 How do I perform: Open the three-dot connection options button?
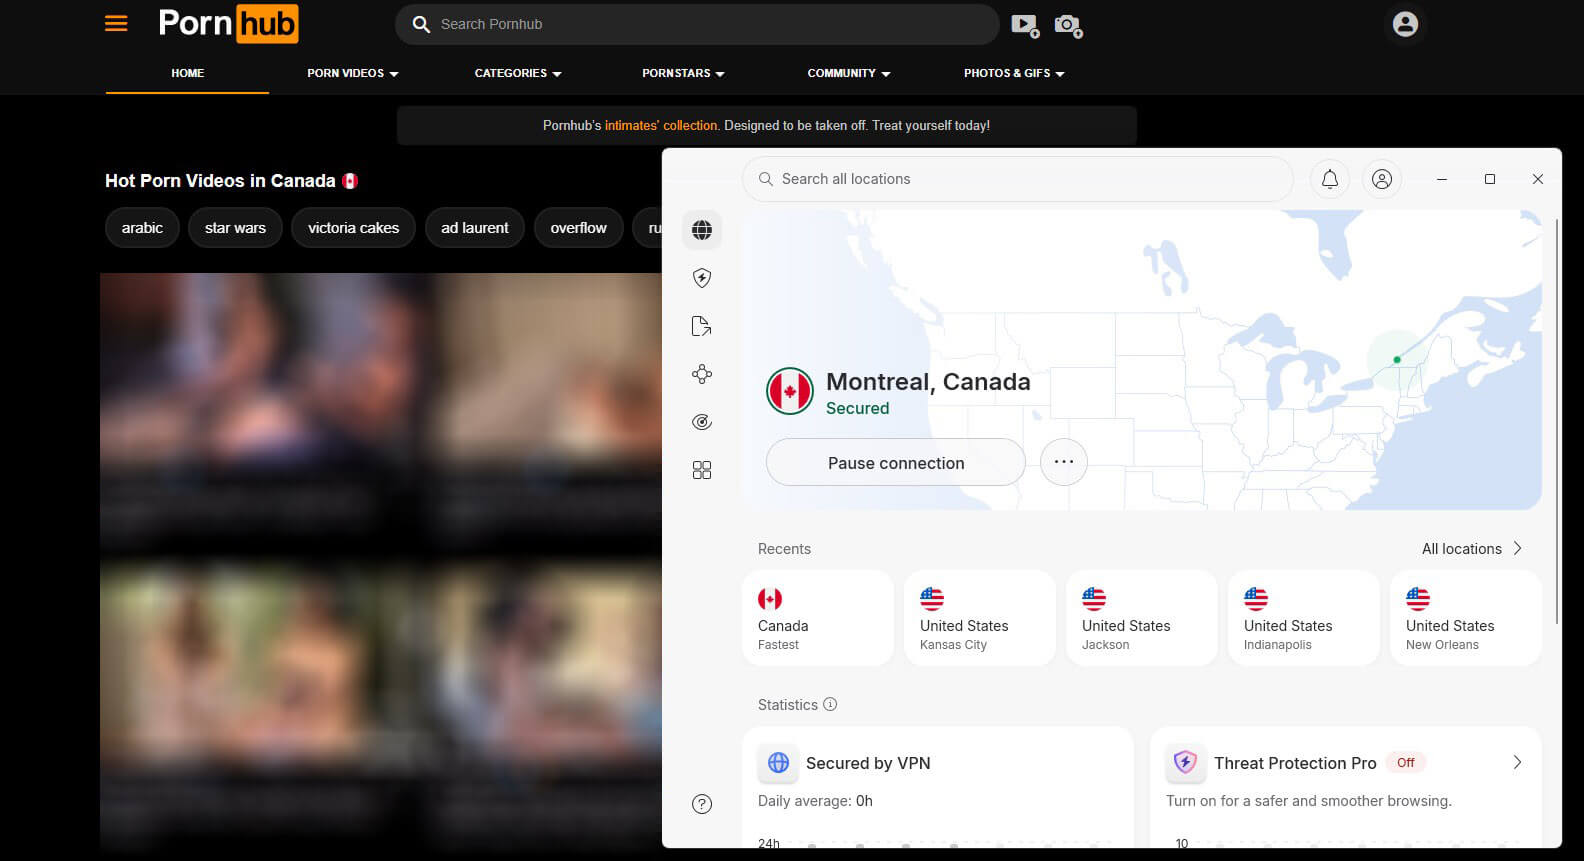tap(1064, 462)
